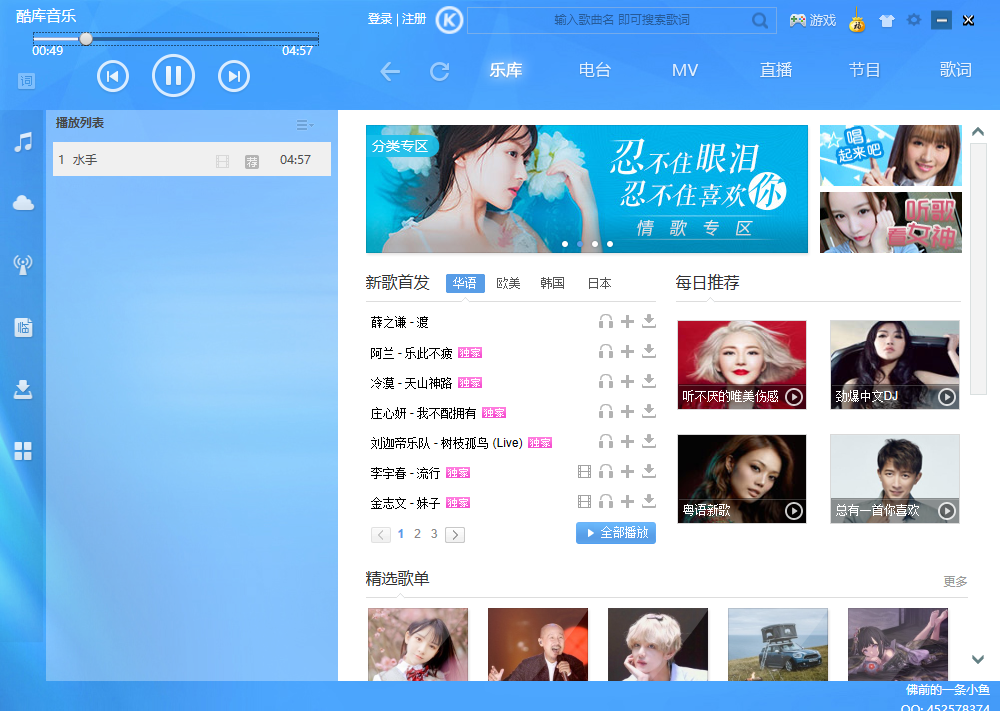Switch to the 乐库 tab
The height and width of the screenshot is (711, 1000).
click(506, 70)
